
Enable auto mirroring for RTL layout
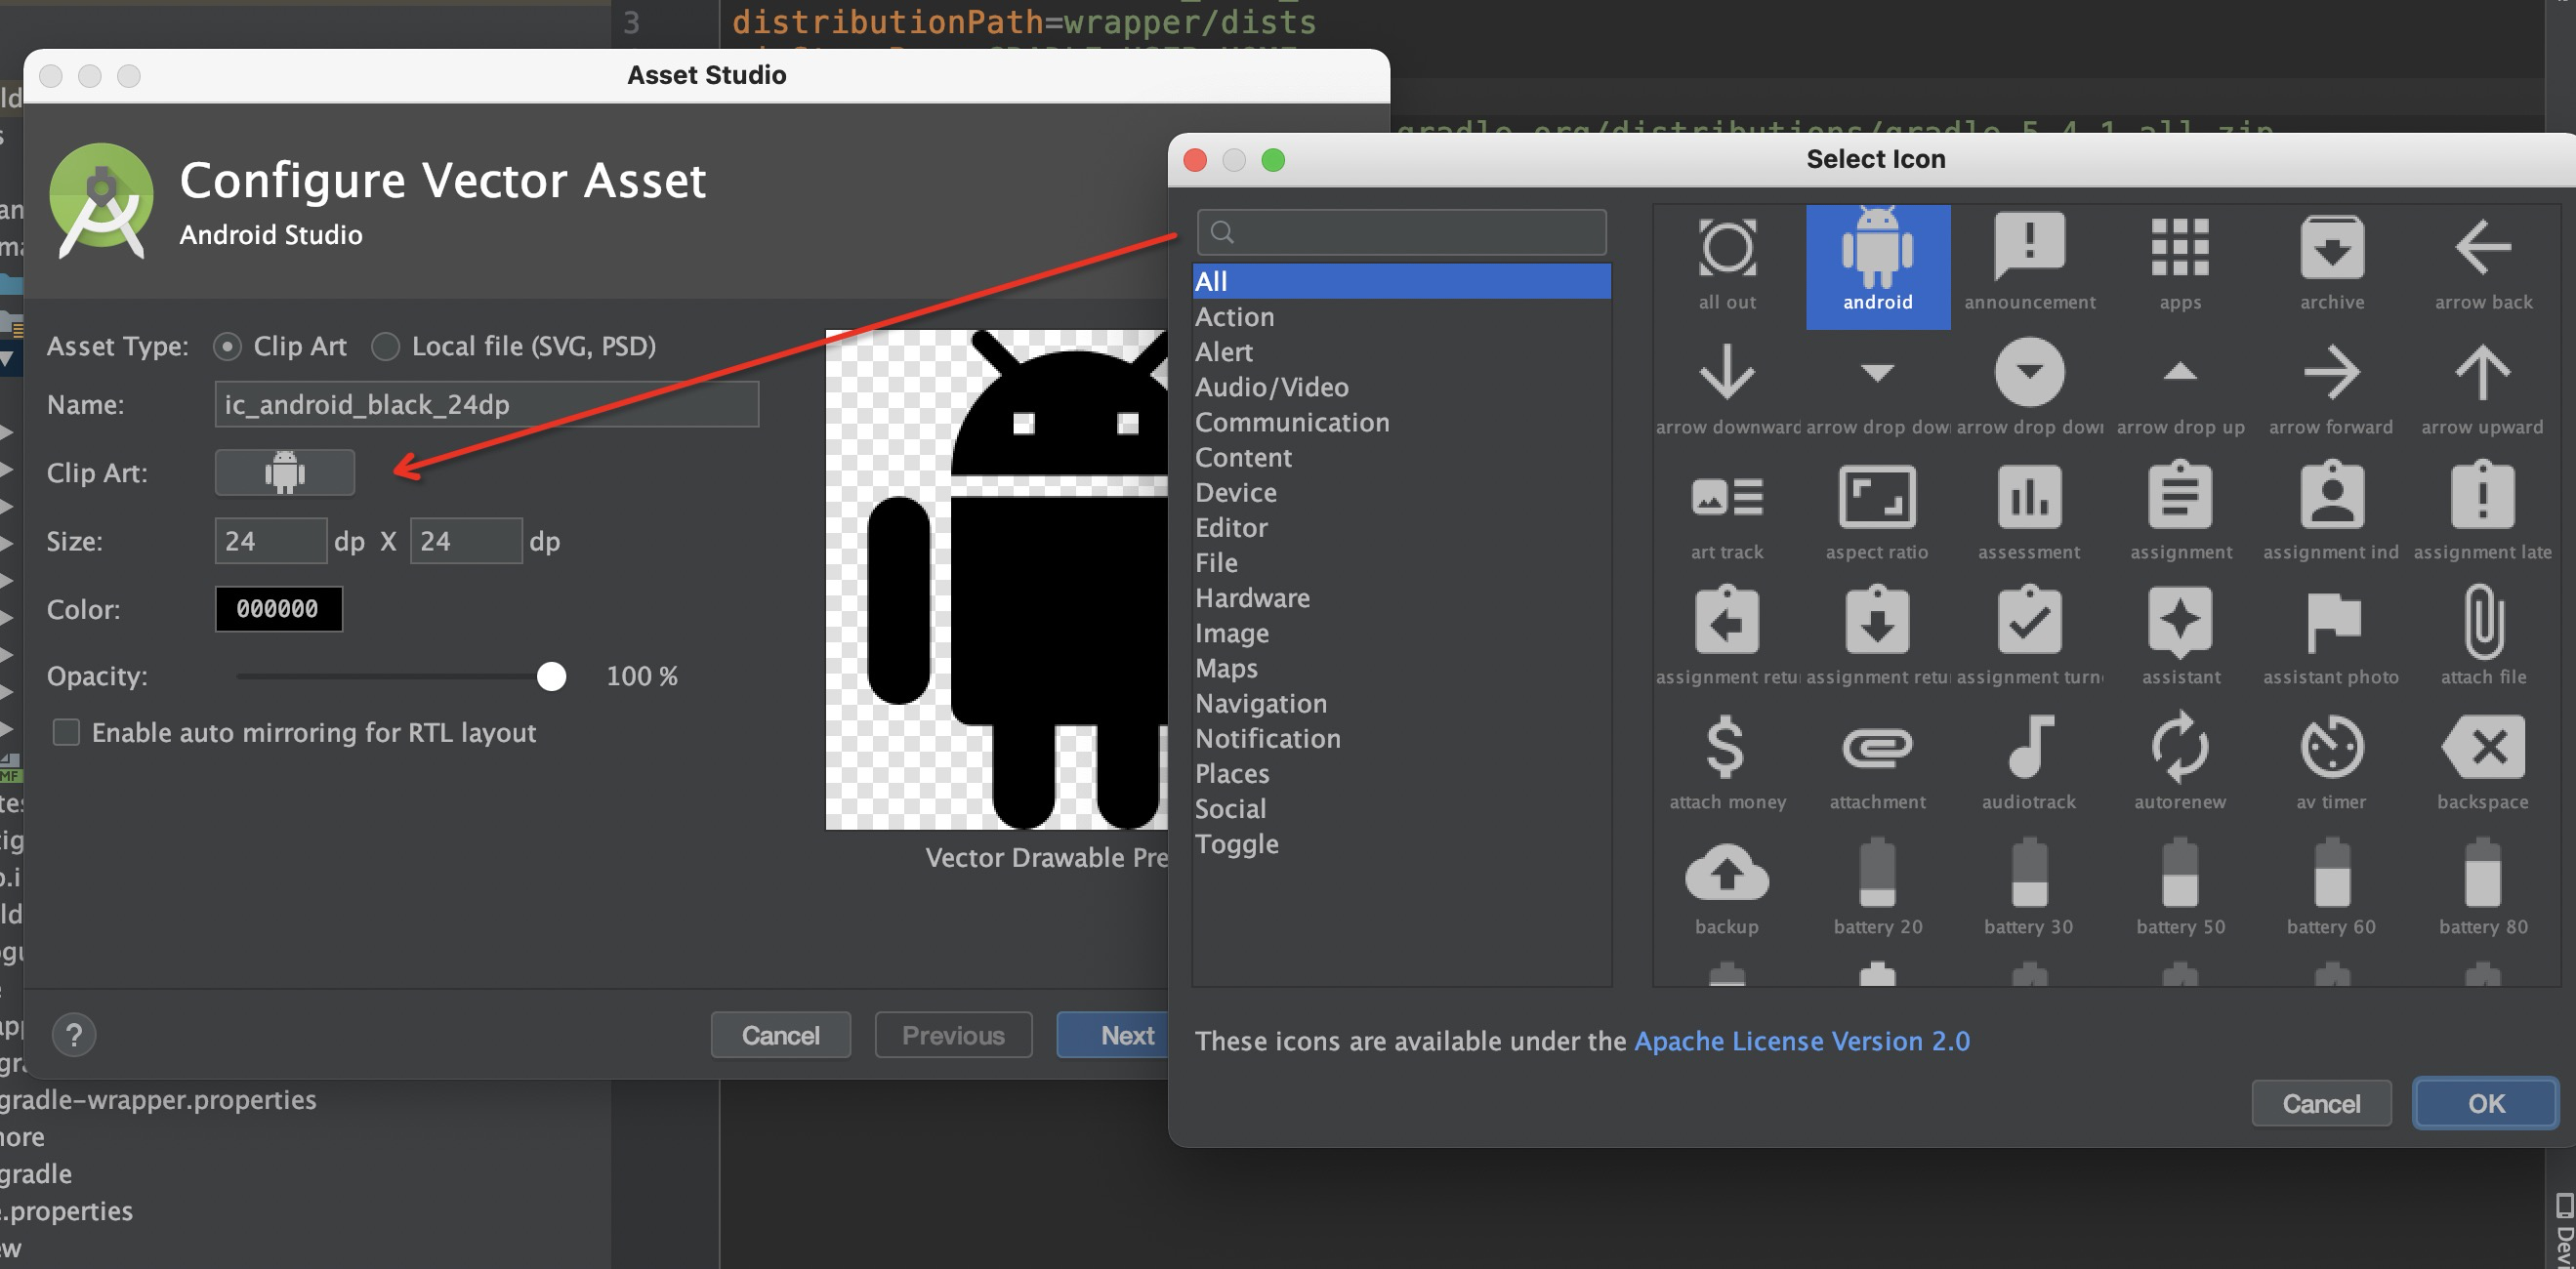[66, 732]
